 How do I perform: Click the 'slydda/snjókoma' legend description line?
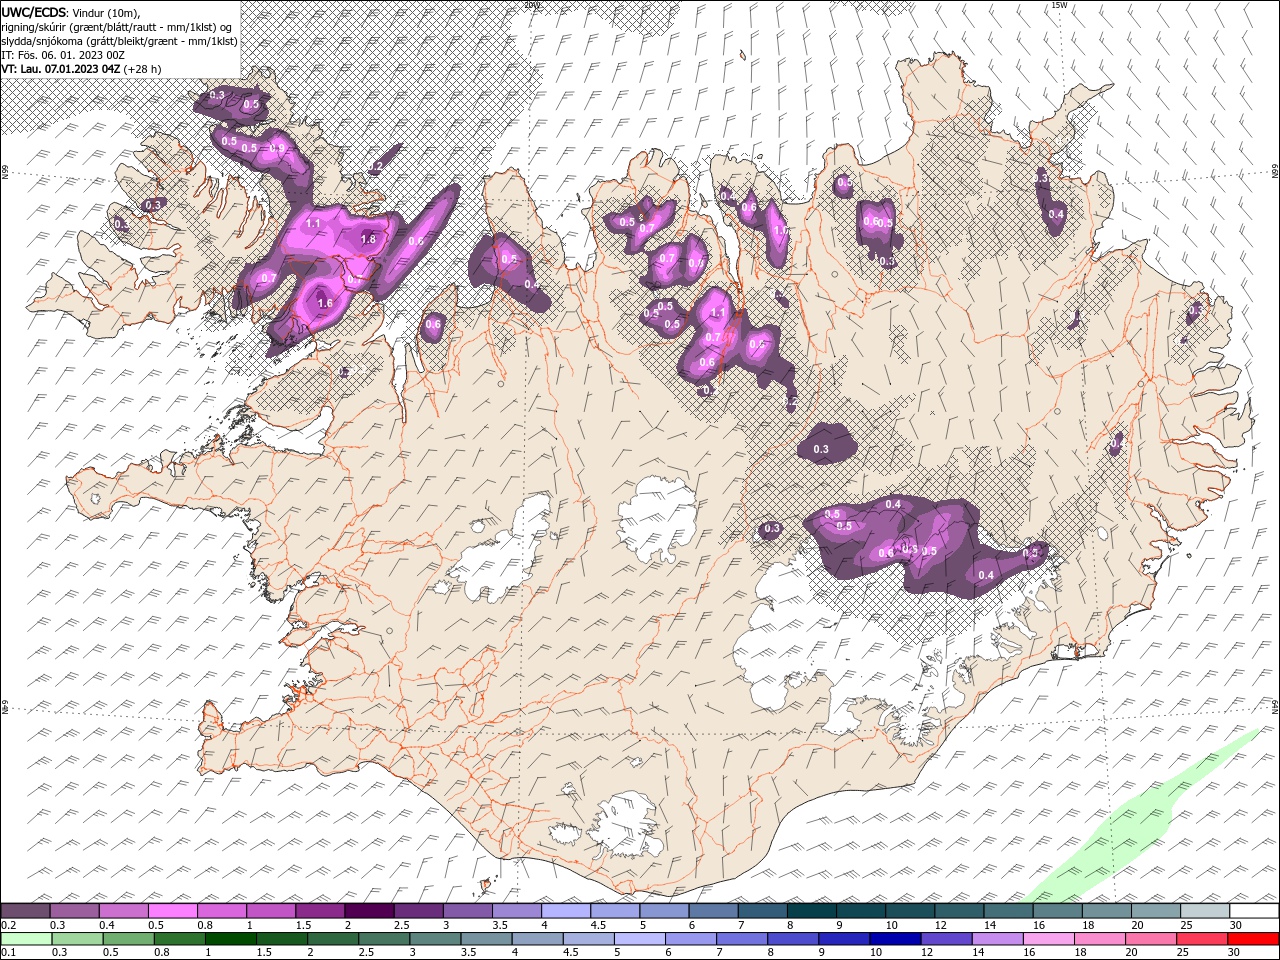(119, 41)
